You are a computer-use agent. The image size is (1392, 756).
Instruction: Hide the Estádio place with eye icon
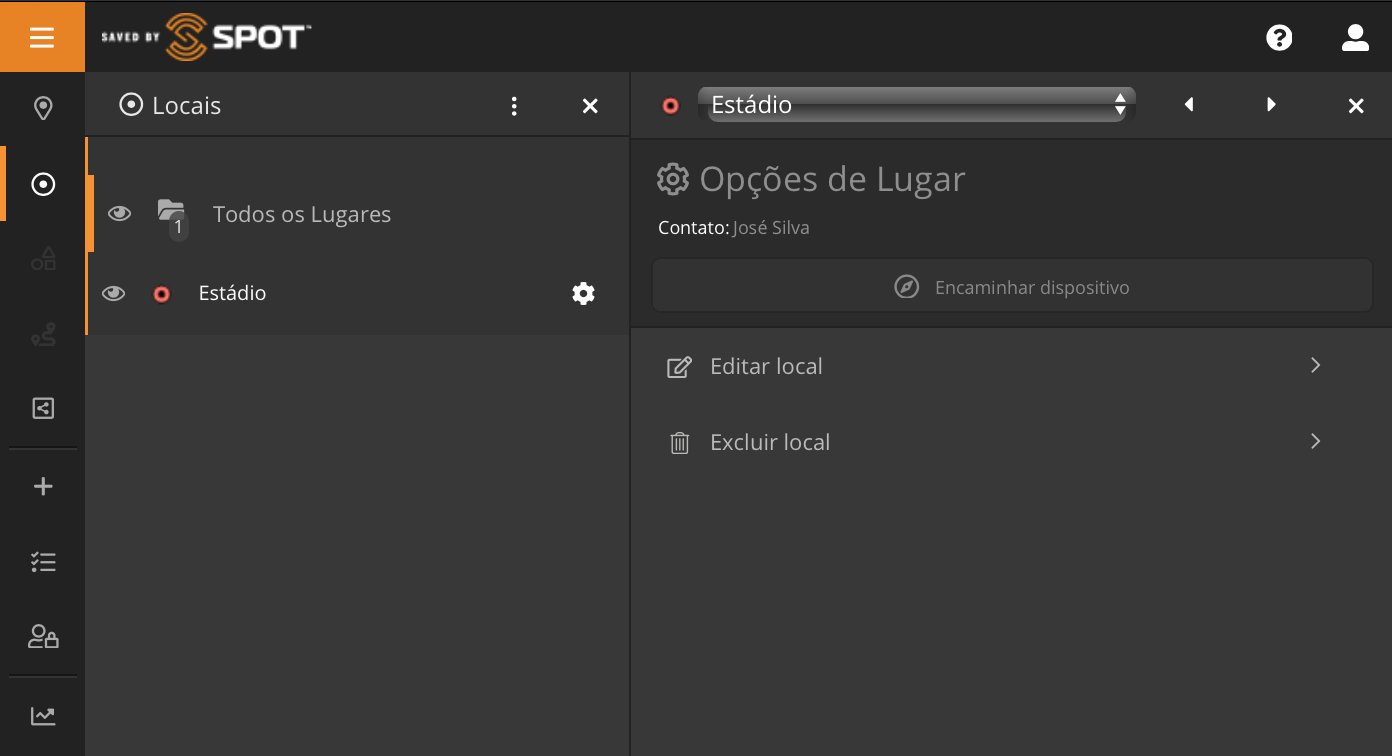[x=114, y=293]
